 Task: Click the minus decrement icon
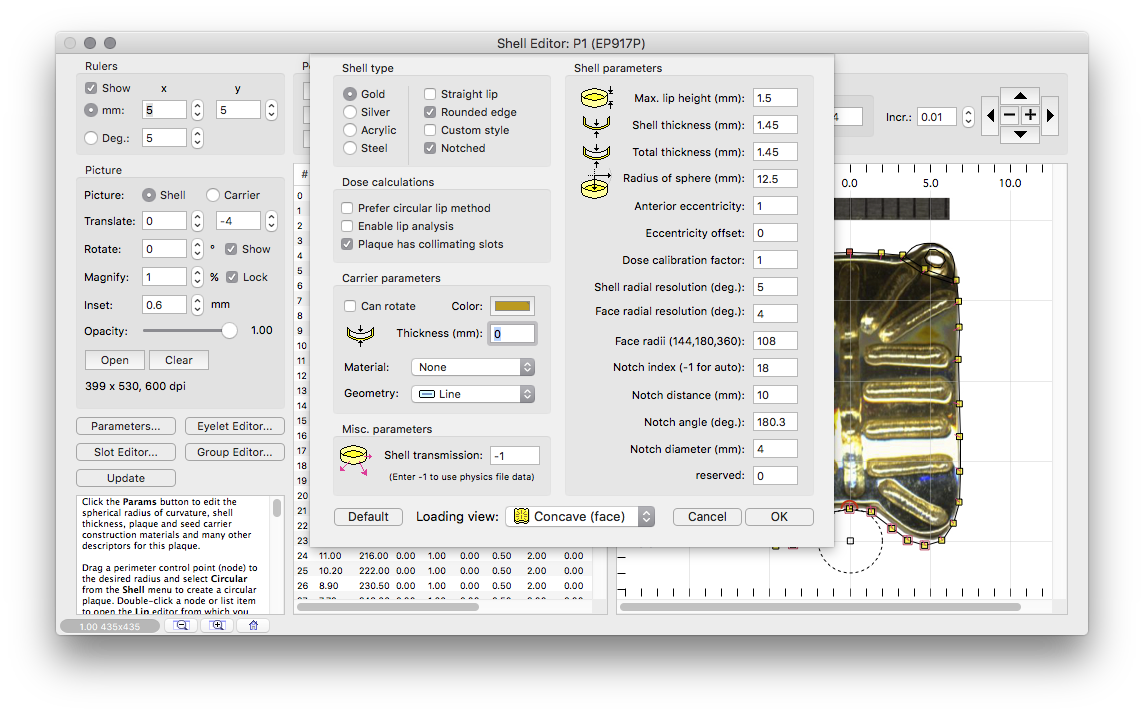[x=1010, y=115]
